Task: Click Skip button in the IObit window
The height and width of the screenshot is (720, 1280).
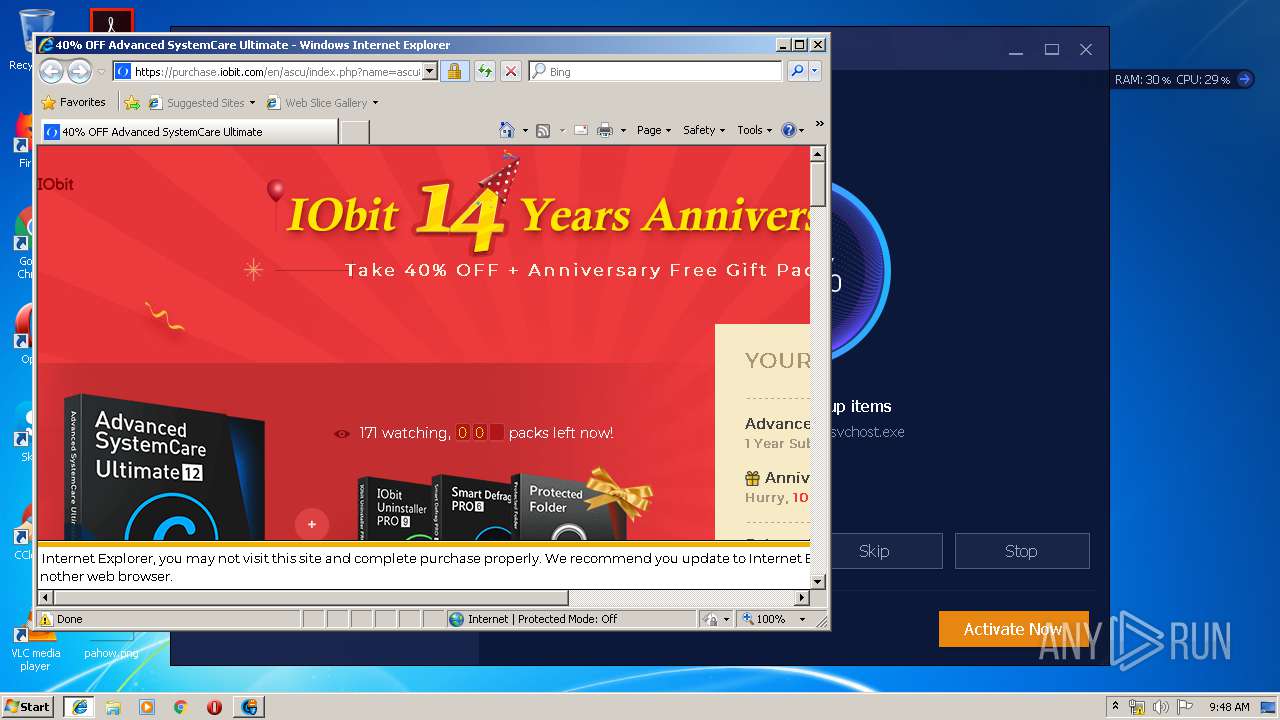Action: (x=874, y=551)
